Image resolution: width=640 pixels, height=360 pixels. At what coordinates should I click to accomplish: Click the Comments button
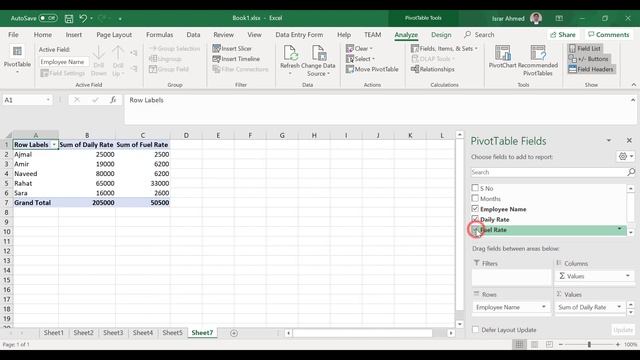[609, 35]
